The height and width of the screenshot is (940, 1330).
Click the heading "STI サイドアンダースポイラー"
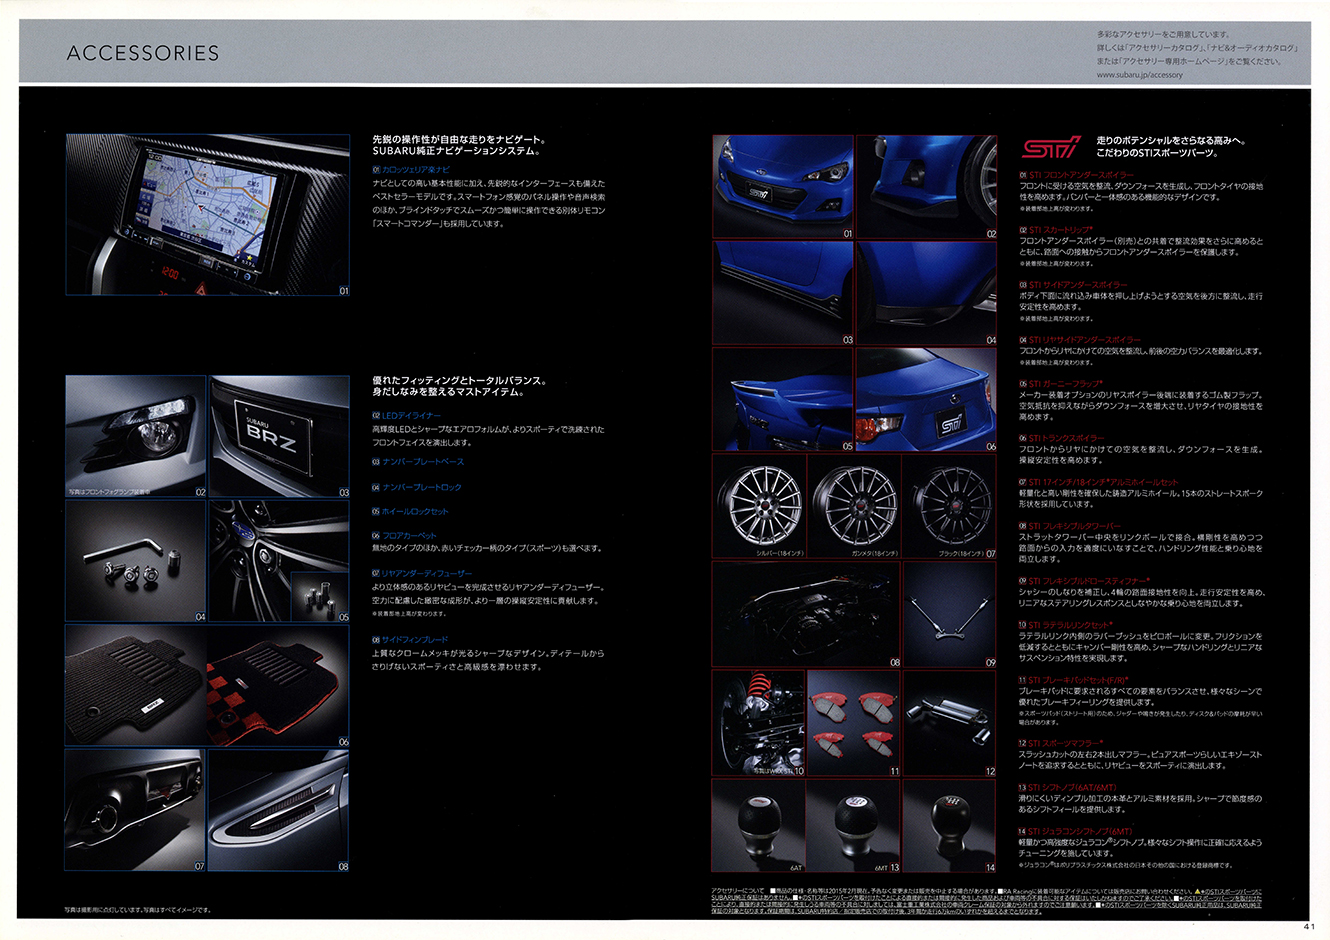tap(1078, 285)
